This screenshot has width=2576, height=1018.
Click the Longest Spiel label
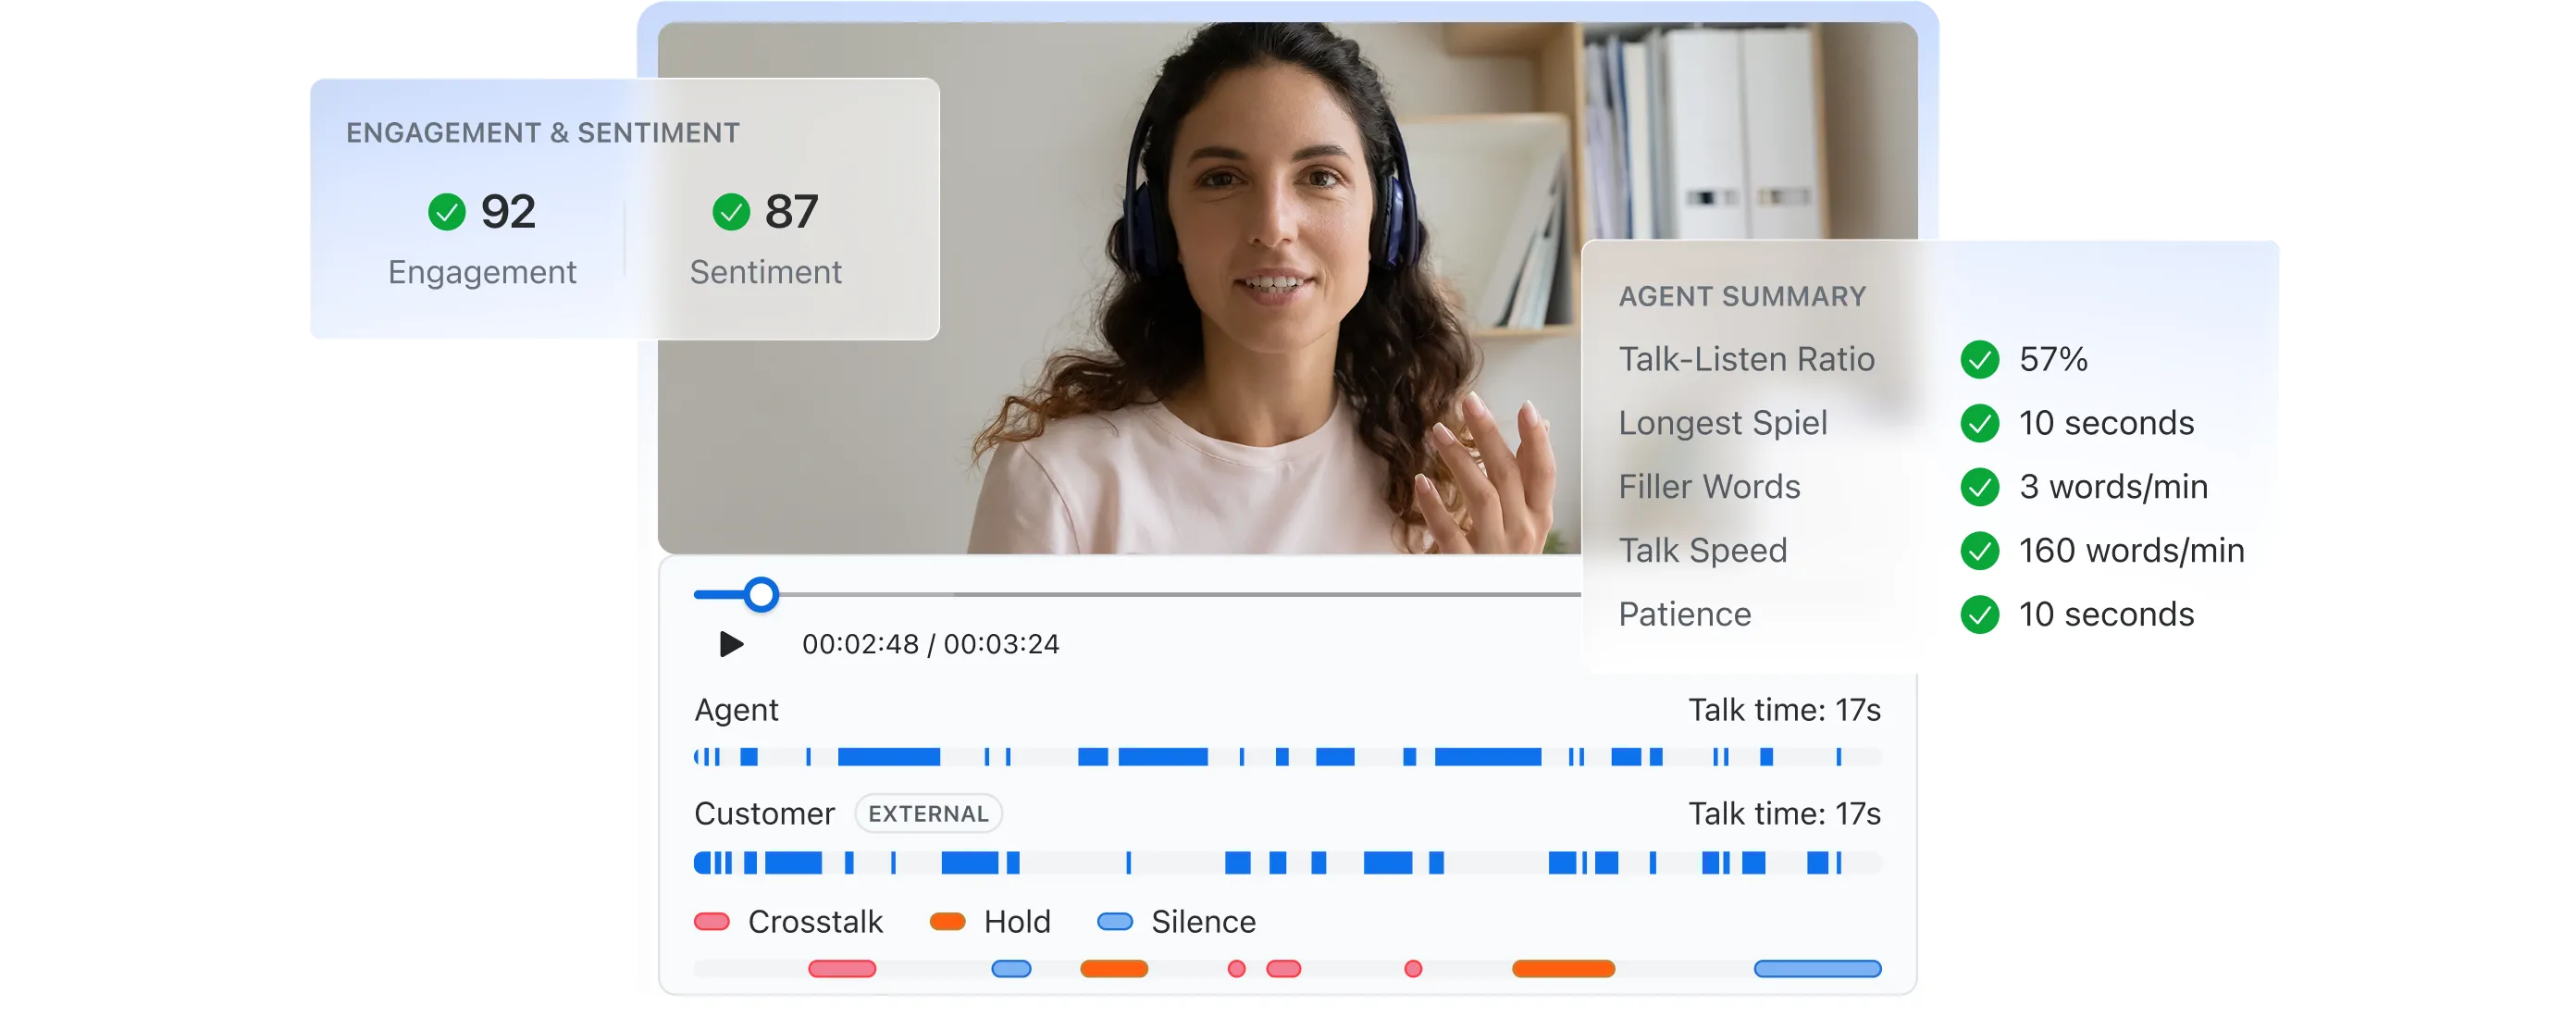point(1723,424)
